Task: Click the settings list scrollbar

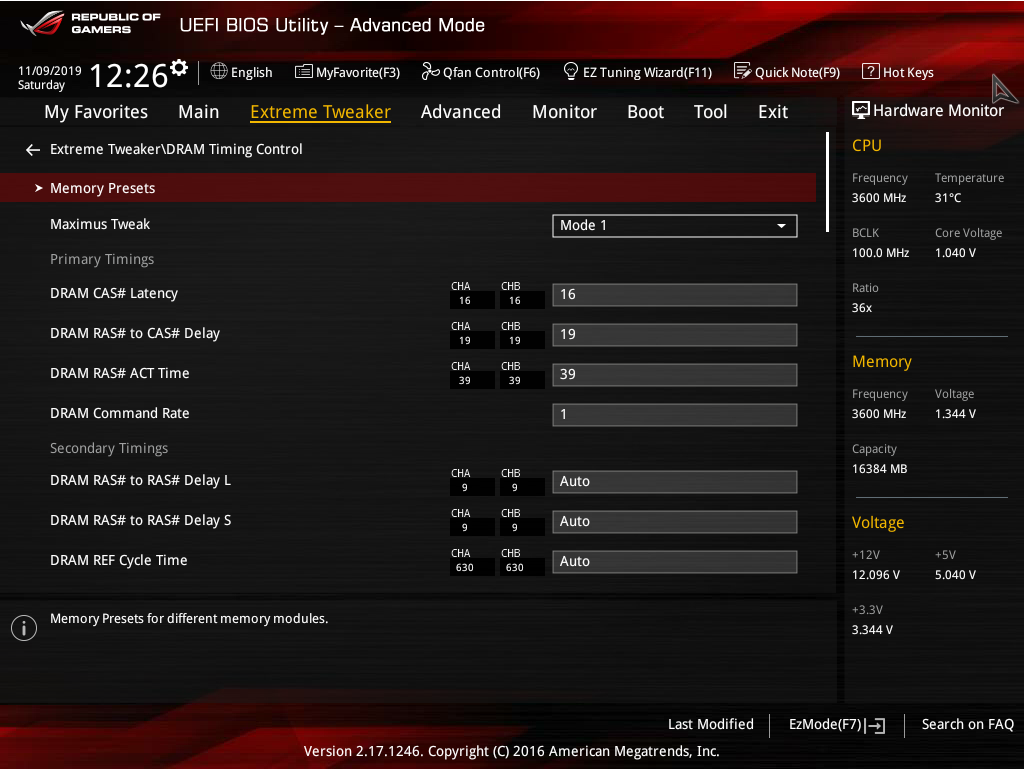Action: click(827, 182)
